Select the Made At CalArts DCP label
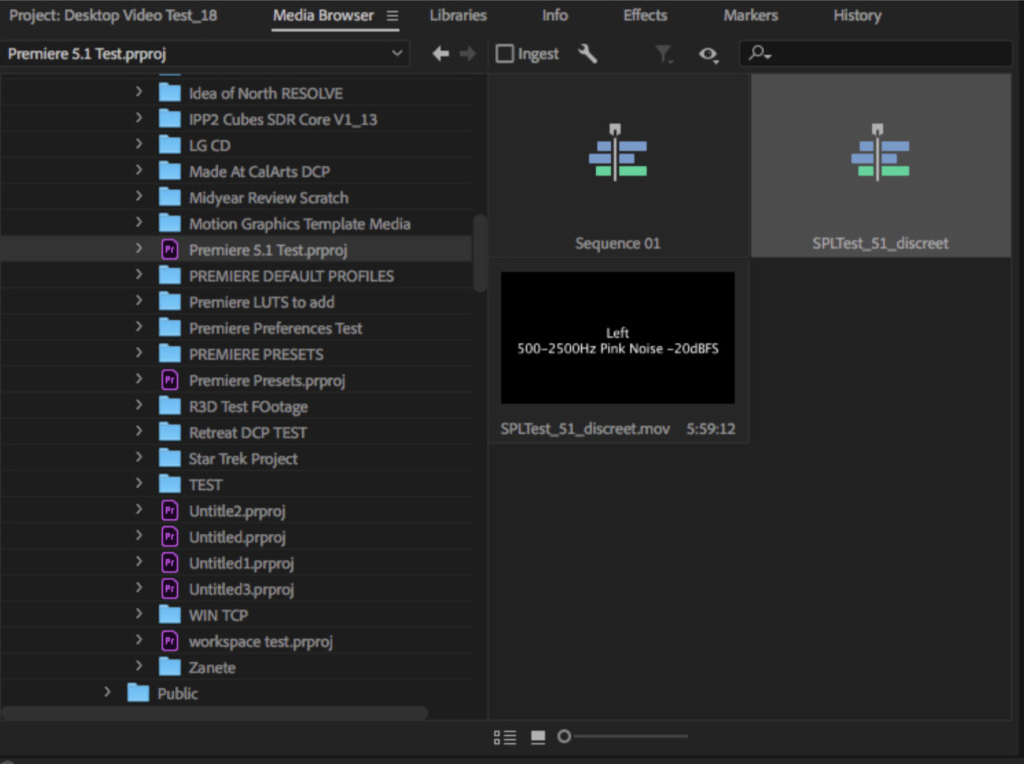1024x764 pixels. tap(259, 172)
